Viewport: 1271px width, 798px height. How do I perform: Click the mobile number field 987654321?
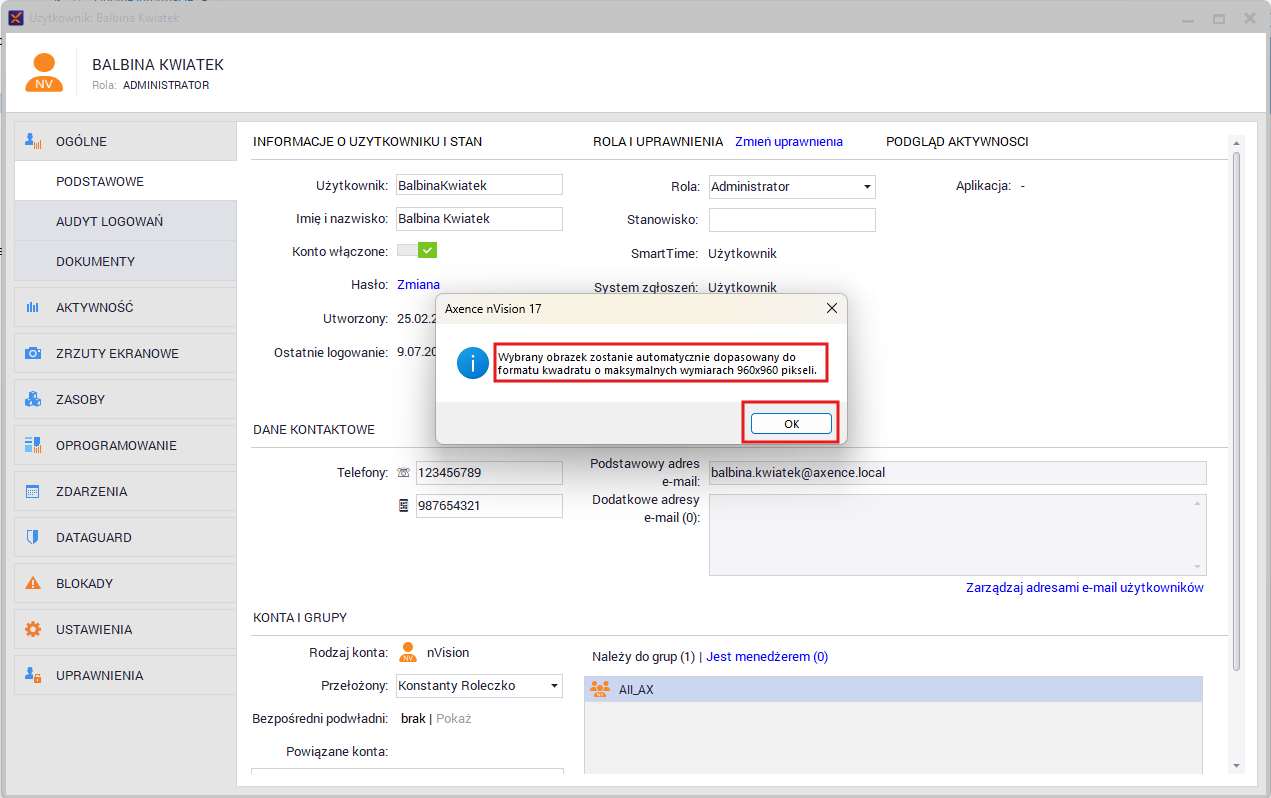(x=489, y=506)
